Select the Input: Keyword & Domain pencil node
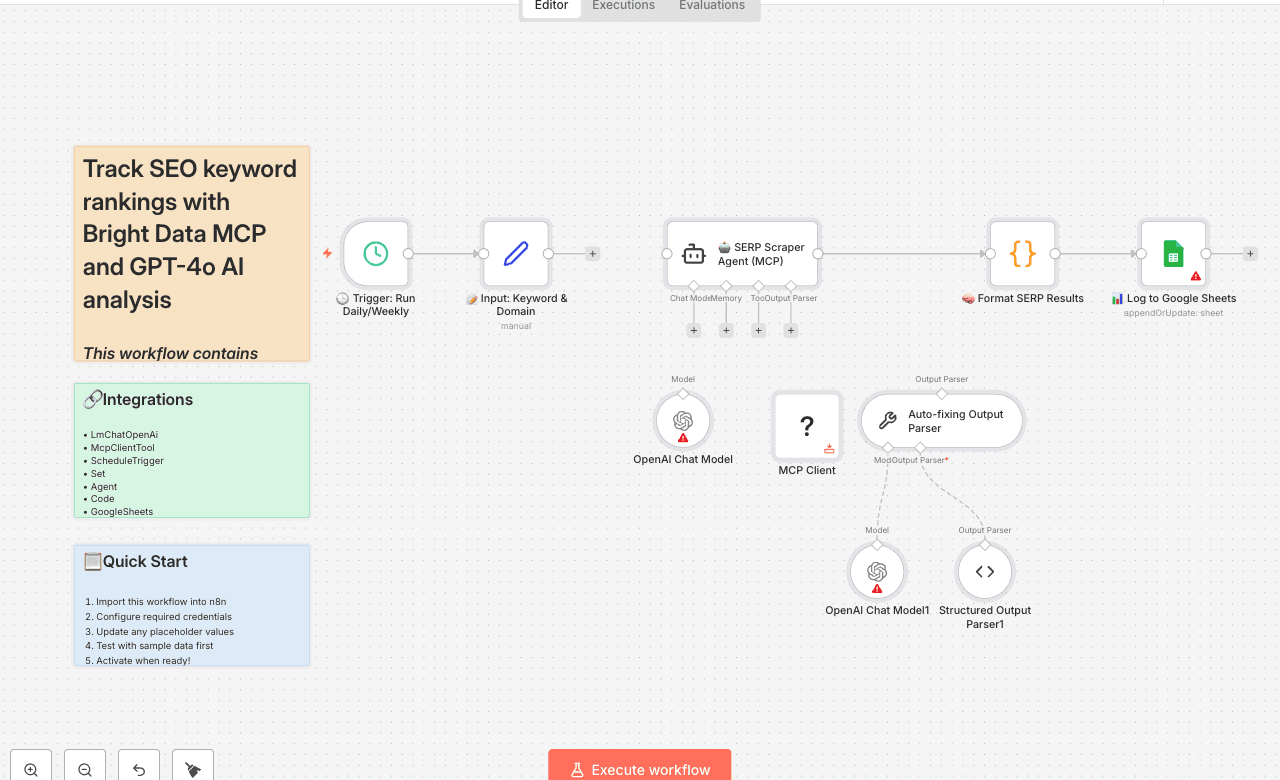Screen dimensions: 1280x780 click(x=516, y=253)
